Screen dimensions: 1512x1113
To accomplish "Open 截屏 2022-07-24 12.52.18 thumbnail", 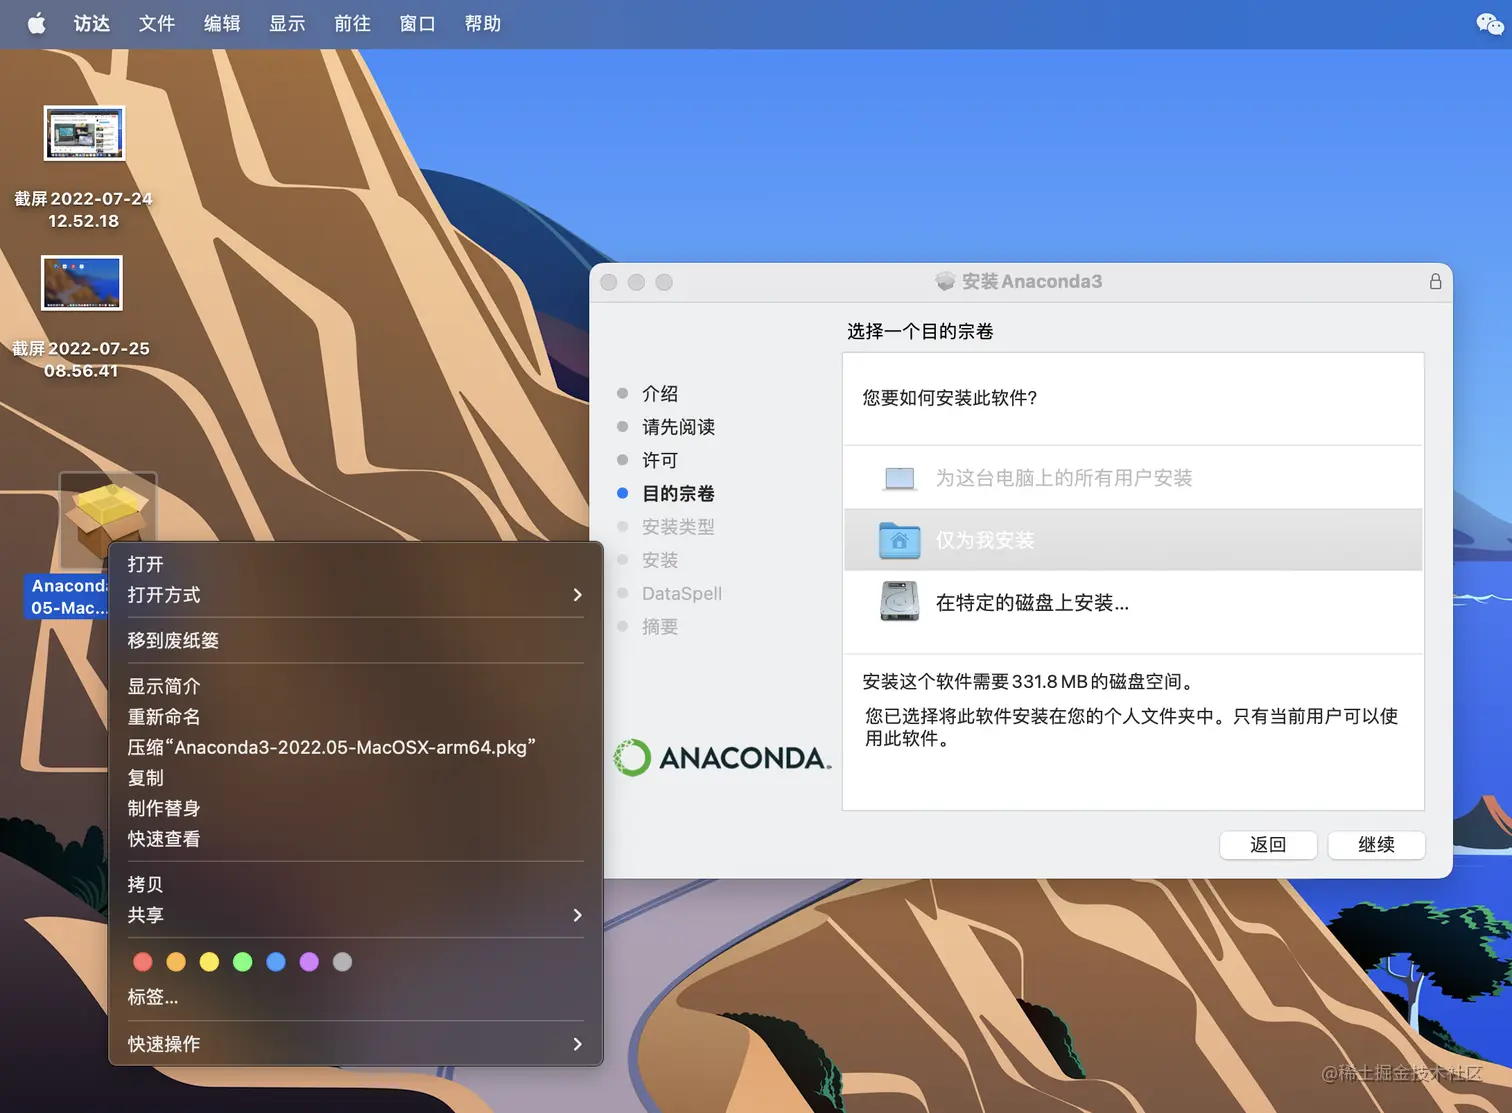I will click(85, 133).
